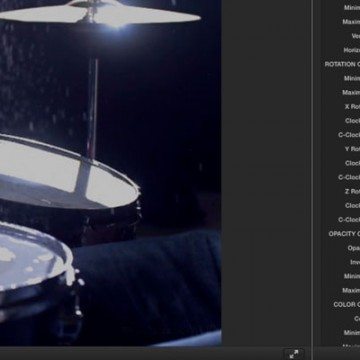Viewport: 360px width, 360px height.
Task: Click the Clockwise label under Y Rotation
Action: tap(352, 163)
